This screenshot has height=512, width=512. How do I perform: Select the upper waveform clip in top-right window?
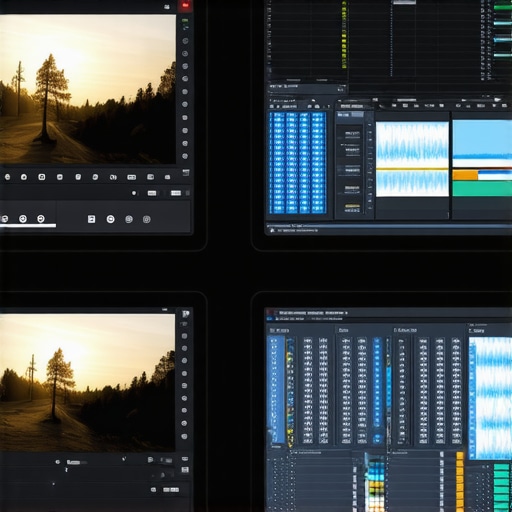(x=412, y=145)
